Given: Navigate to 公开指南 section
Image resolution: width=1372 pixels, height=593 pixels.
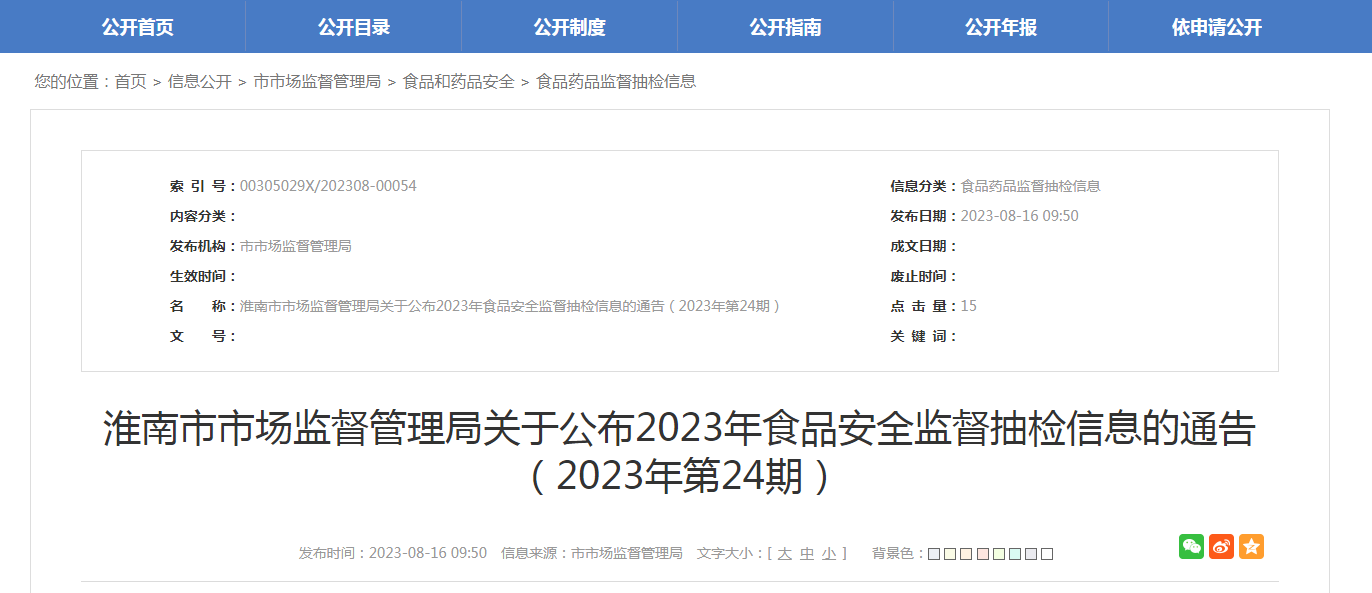Looking at the screenshot, I should coord(785,27).
